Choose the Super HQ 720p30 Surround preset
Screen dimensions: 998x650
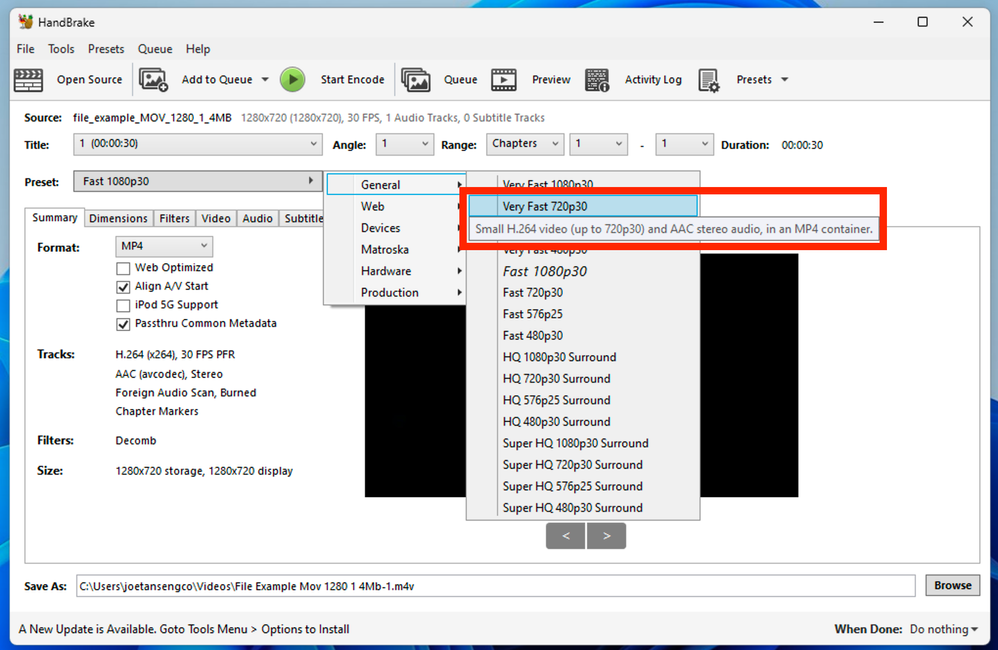point(583,465)
